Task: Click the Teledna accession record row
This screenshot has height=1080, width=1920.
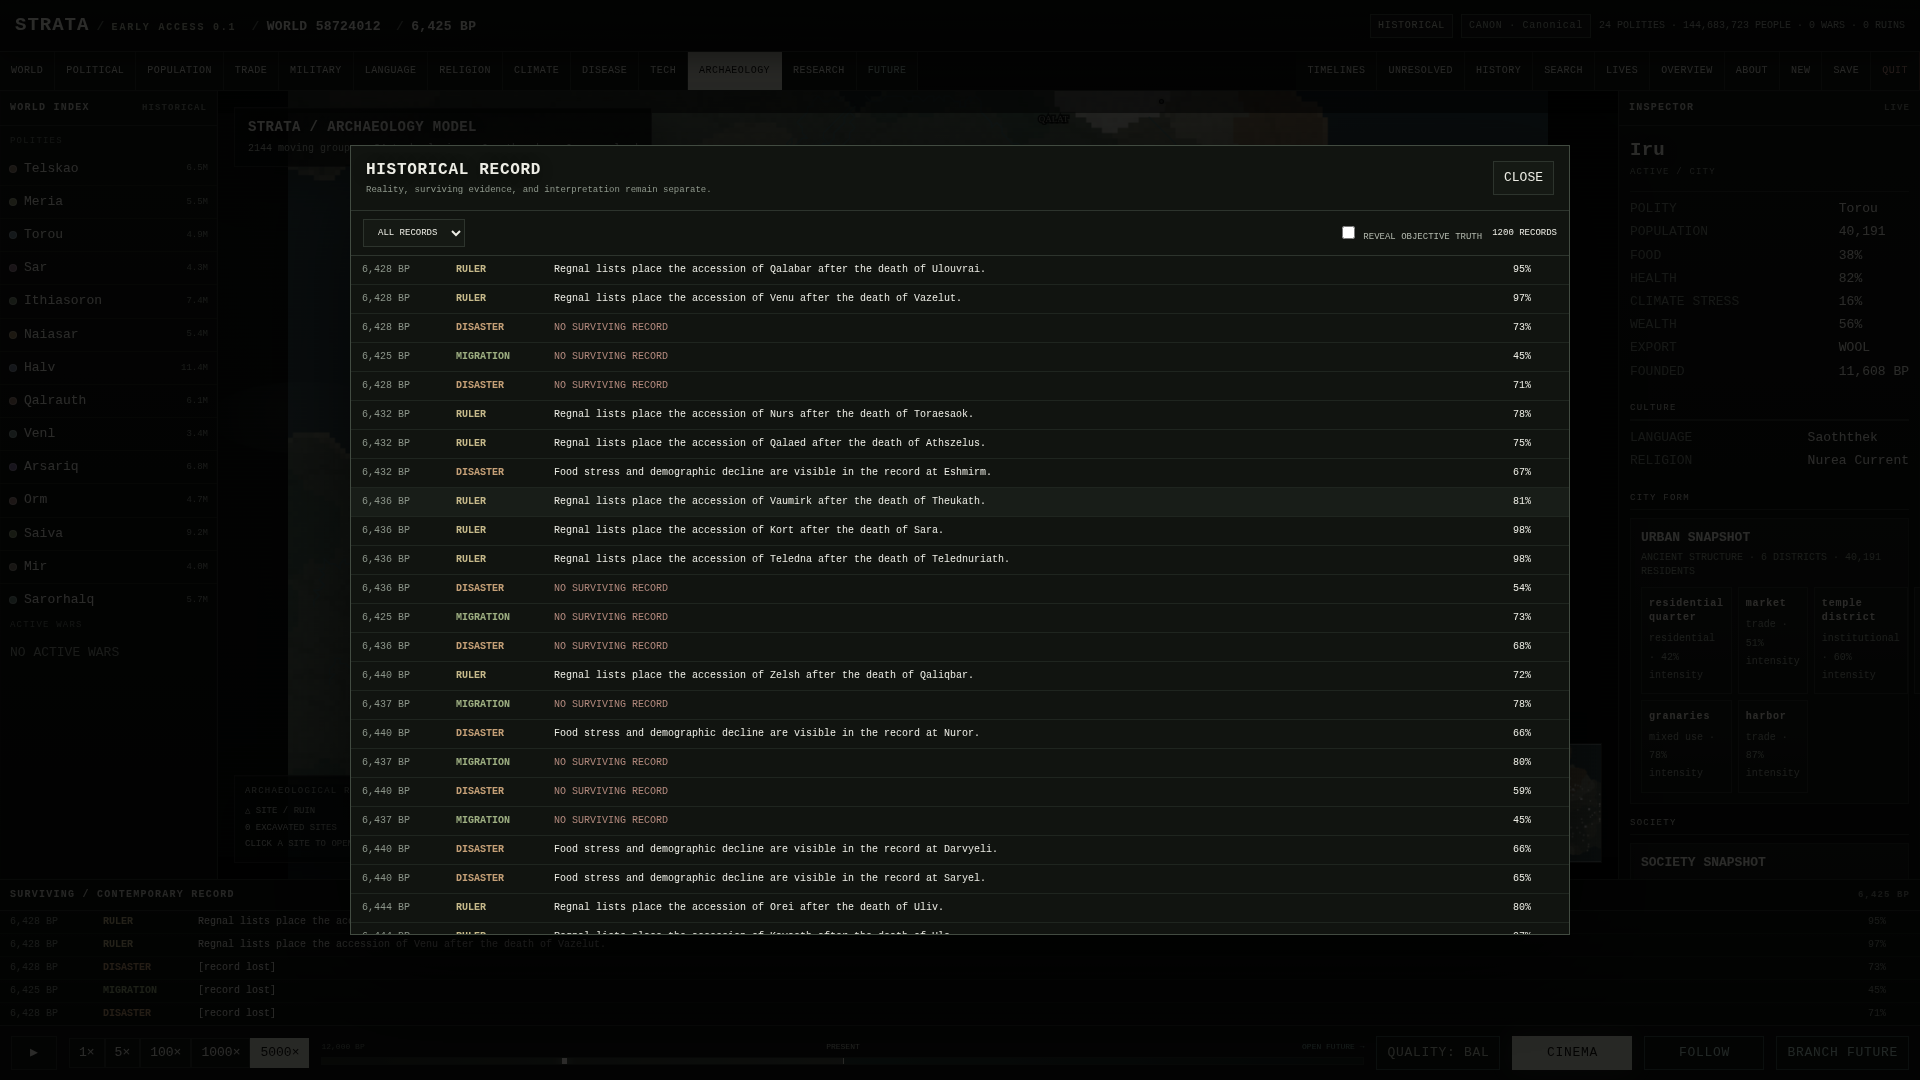Action: [959, 559]
